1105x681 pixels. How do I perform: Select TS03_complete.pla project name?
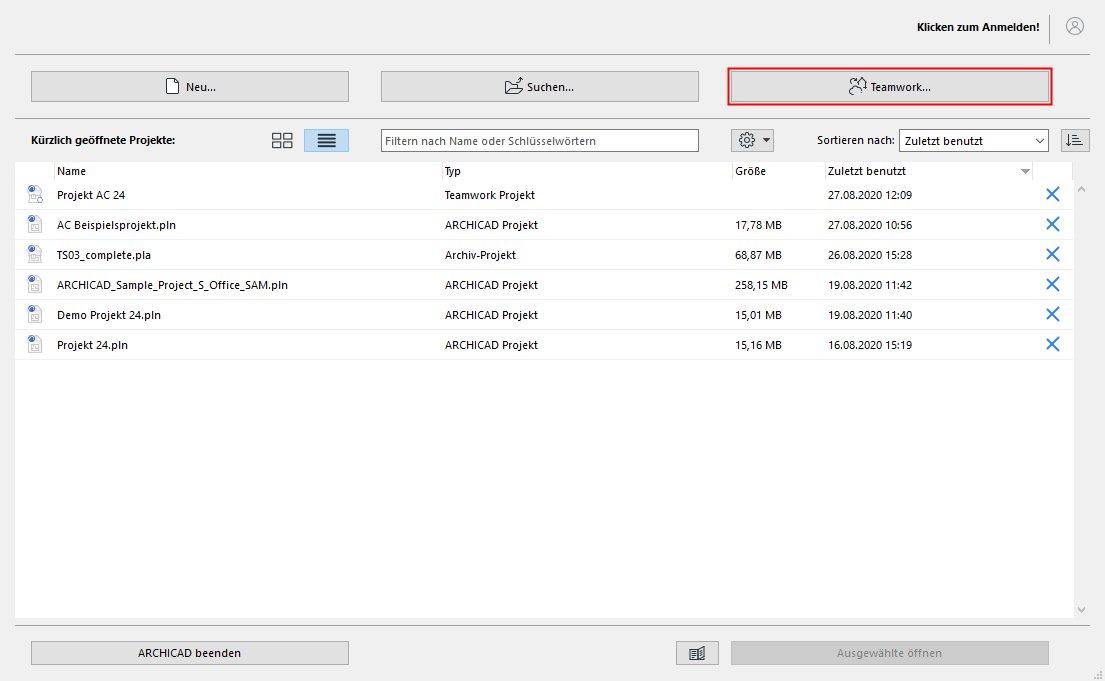tap(104, 255)
